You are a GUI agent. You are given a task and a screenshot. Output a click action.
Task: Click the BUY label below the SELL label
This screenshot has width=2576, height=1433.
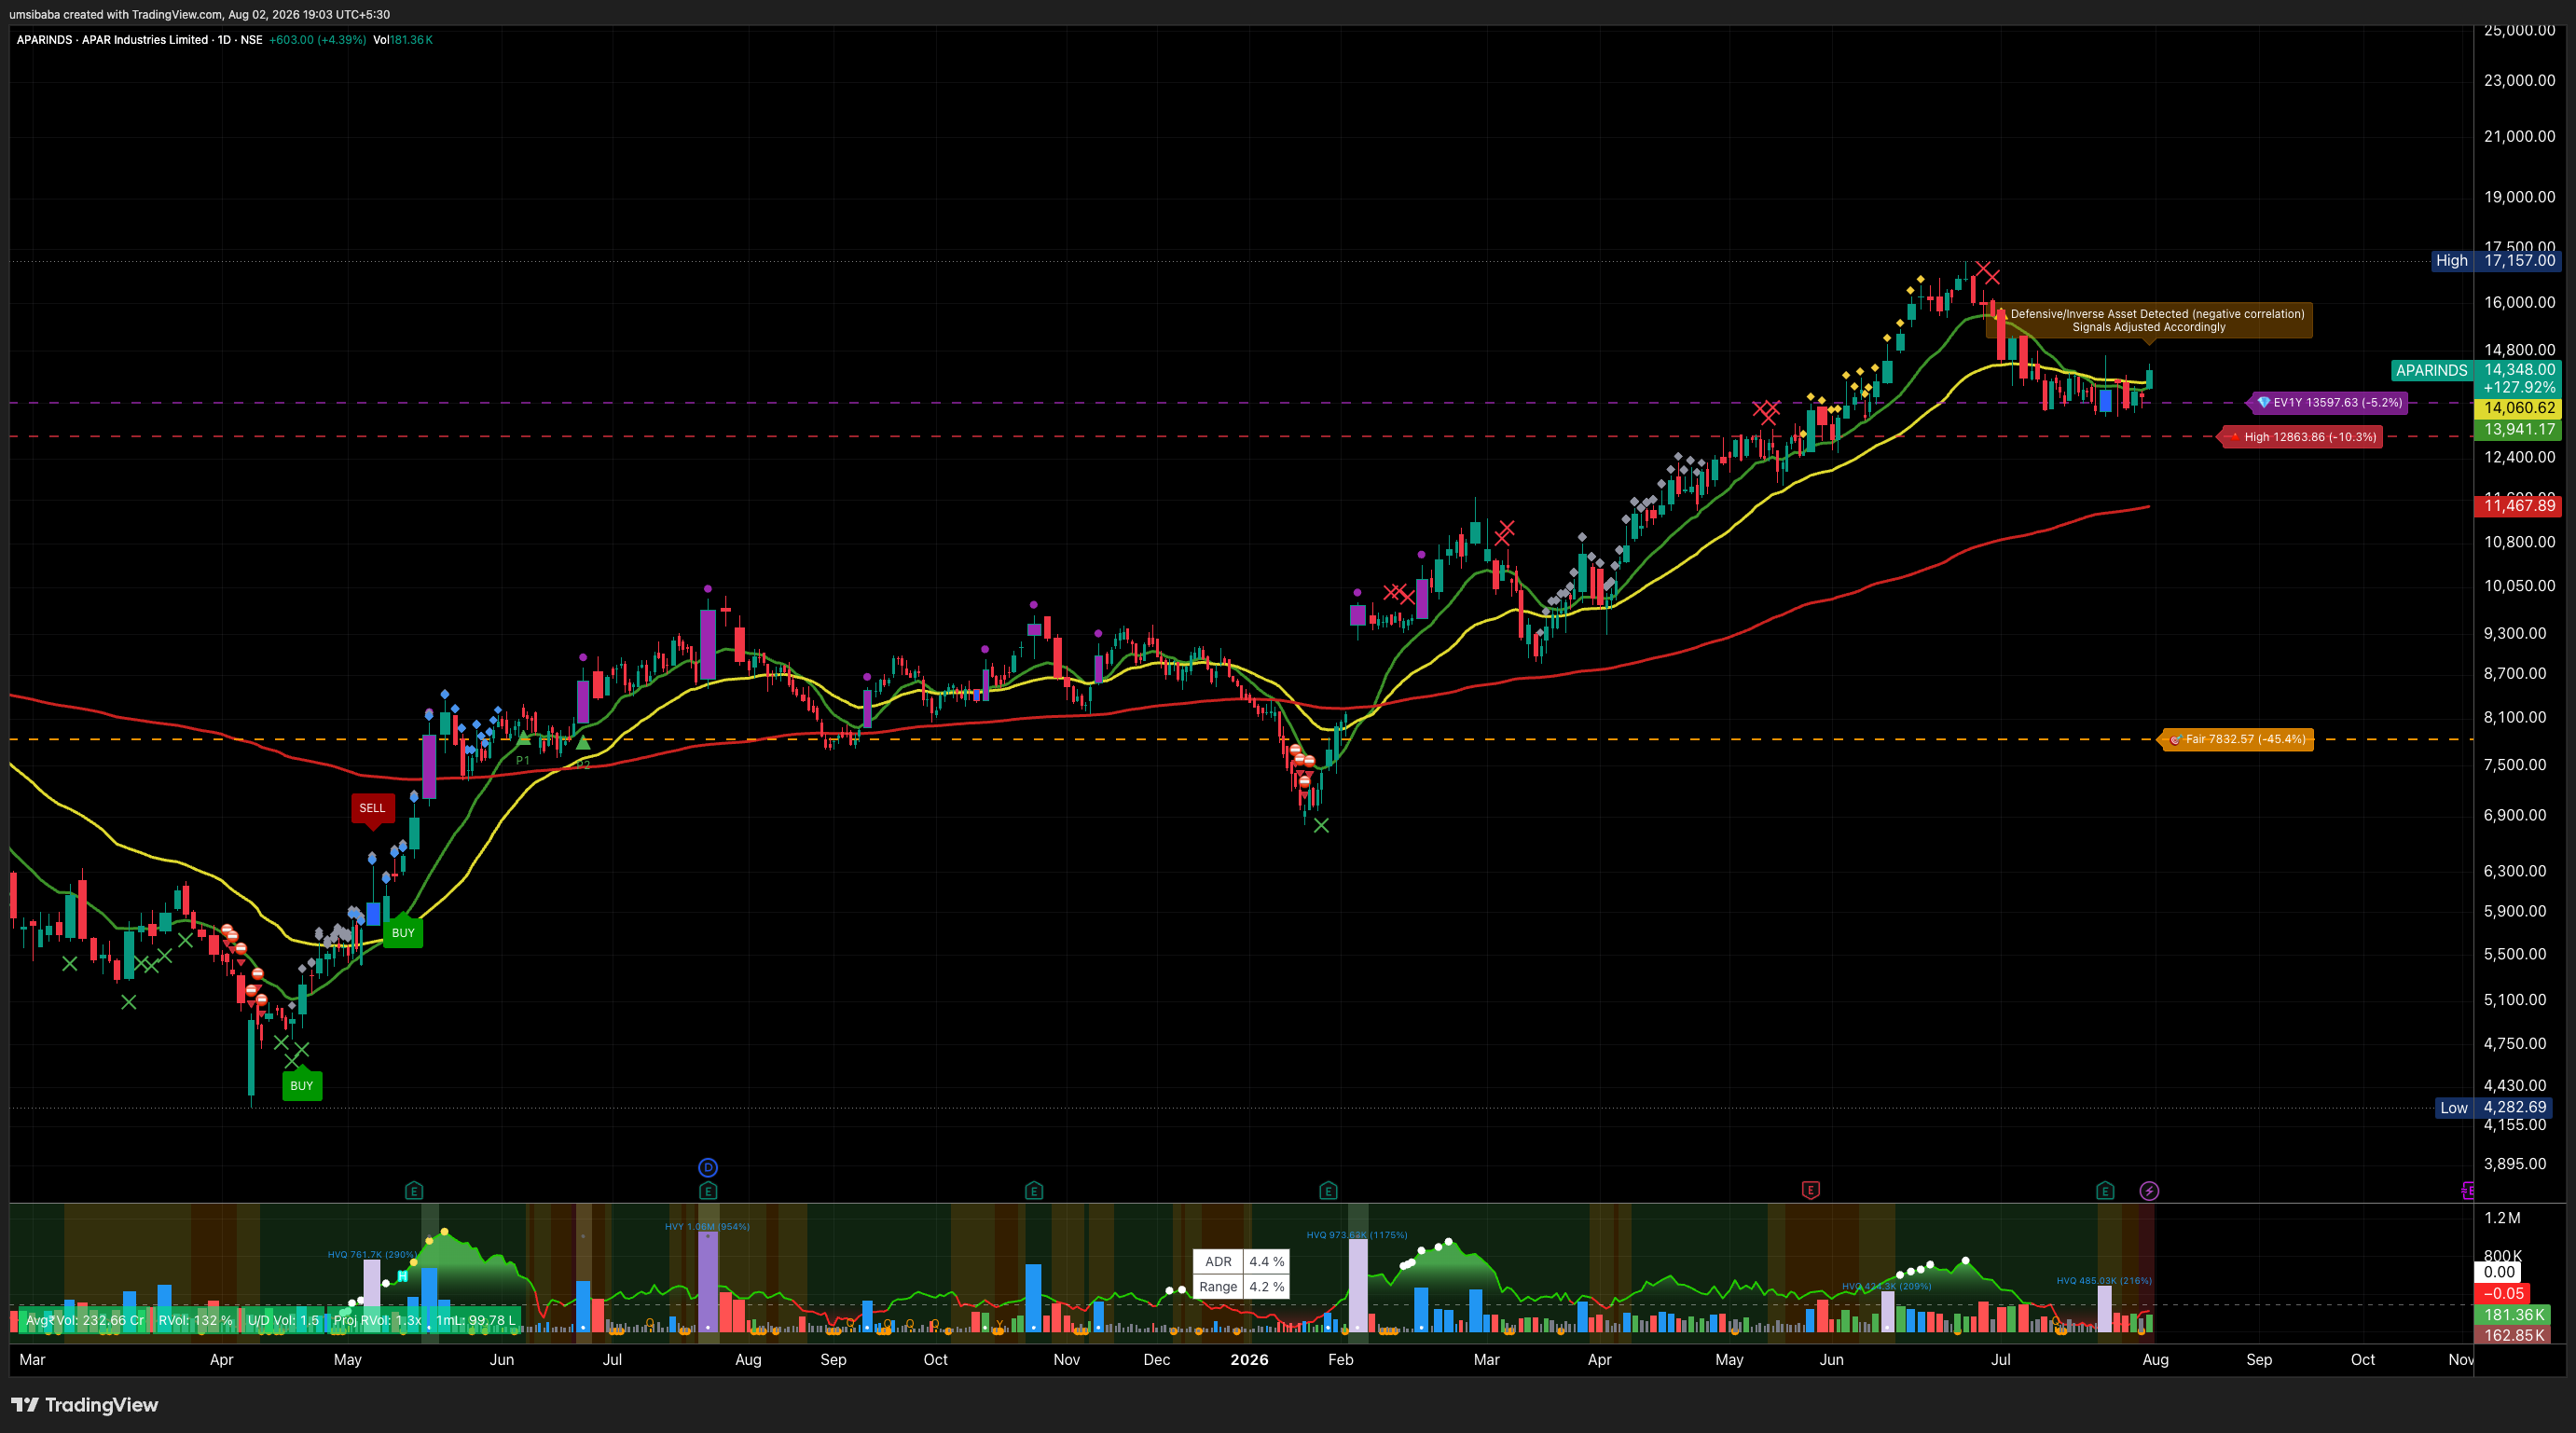403,932
